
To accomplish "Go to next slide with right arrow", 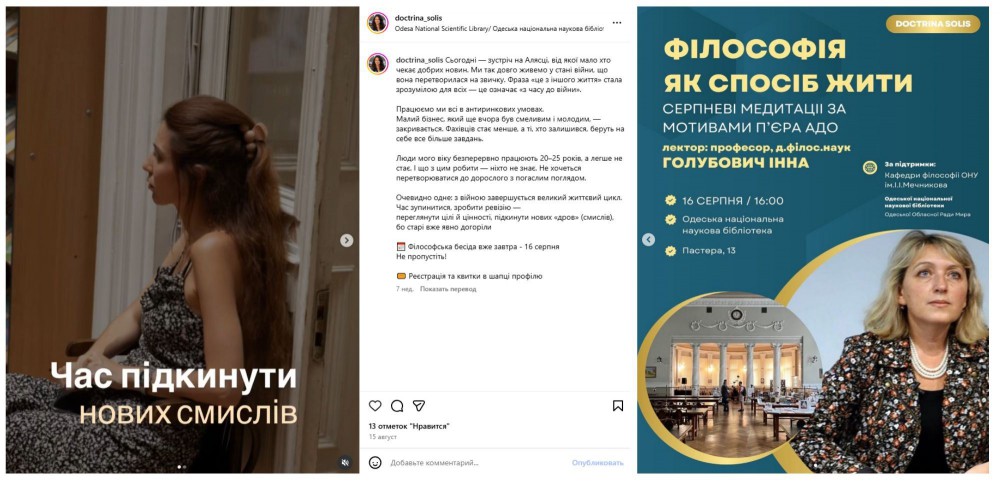I will [346, 241].
